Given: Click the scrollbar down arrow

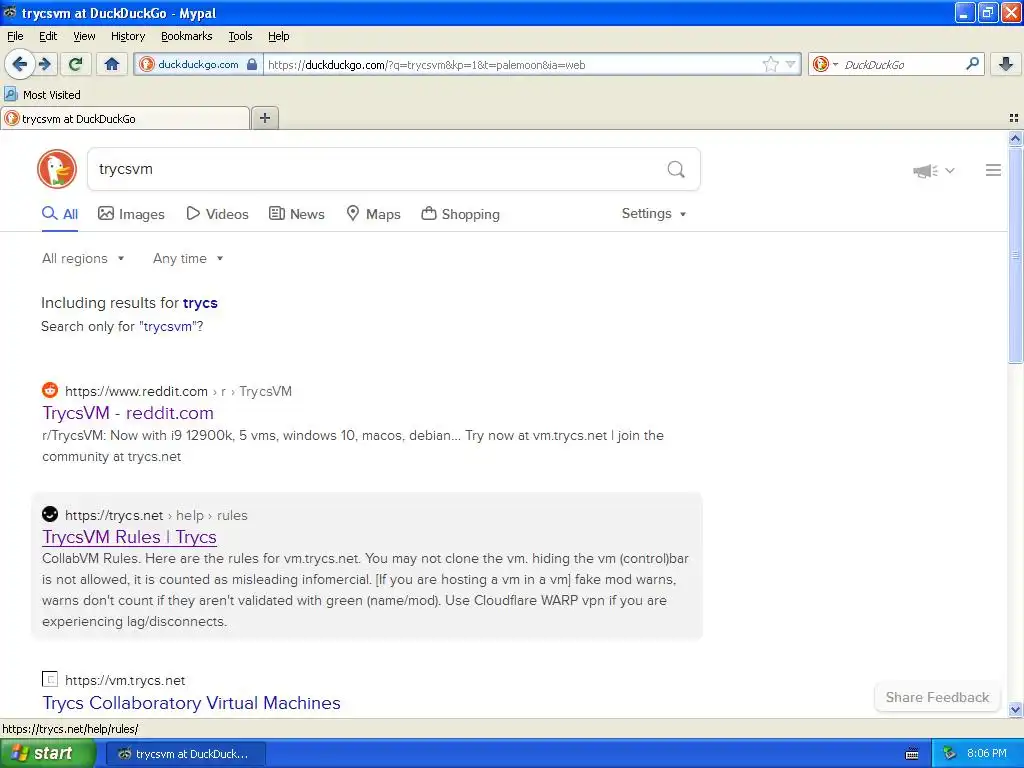Looking at the screenshot, I should click(x=1015, y=709).
